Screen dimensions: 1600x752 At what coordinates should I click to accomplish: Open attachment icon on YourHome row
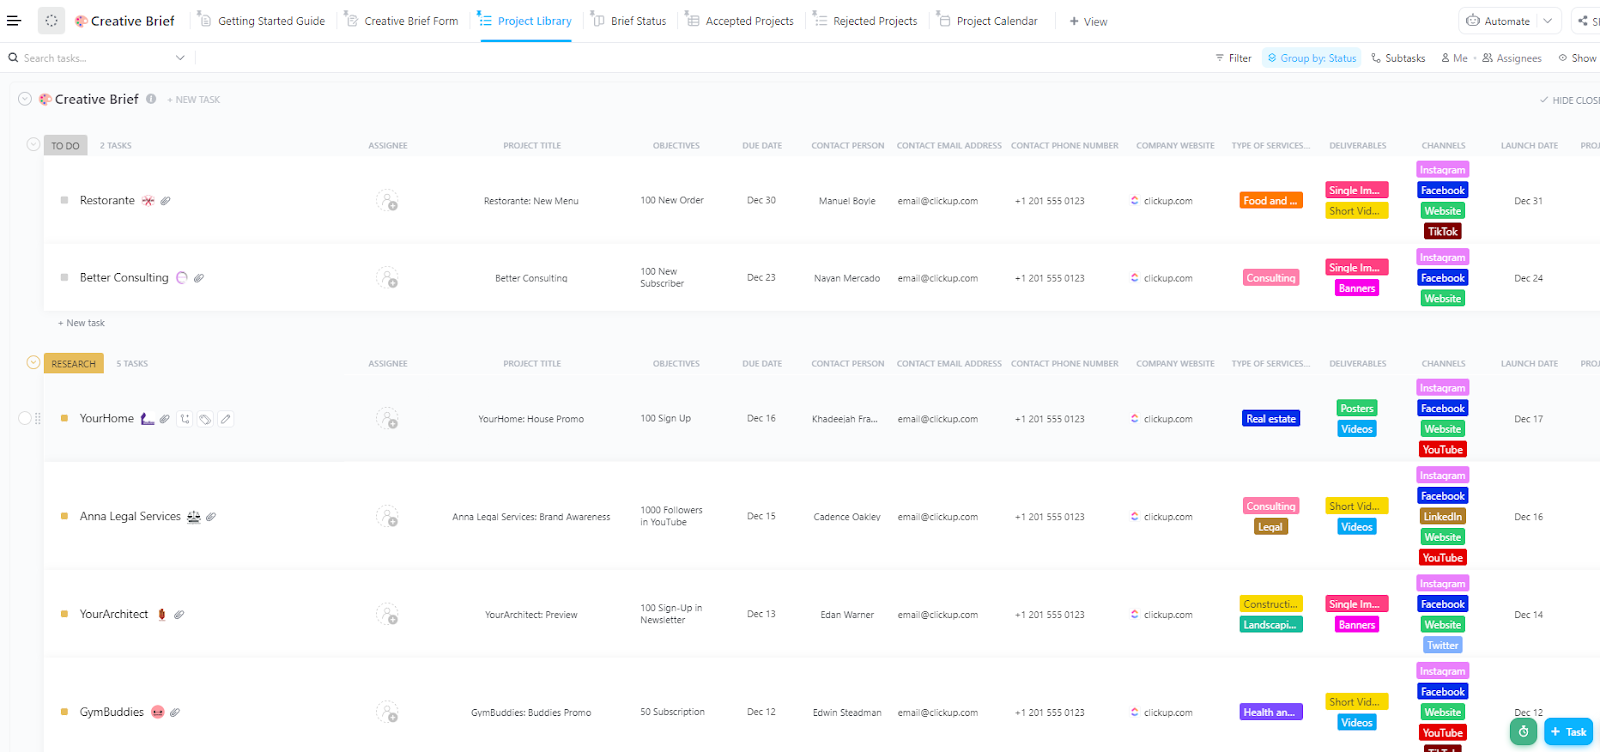(165, 419)
